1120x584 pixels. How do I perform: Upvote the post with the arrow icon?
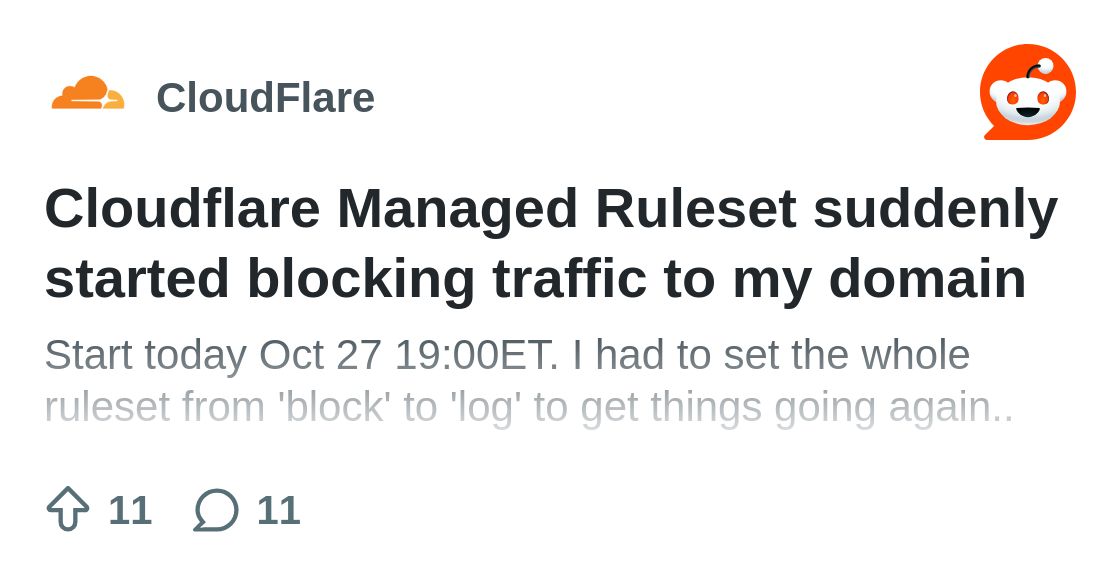pyautogui.click(x=68, y=509)
